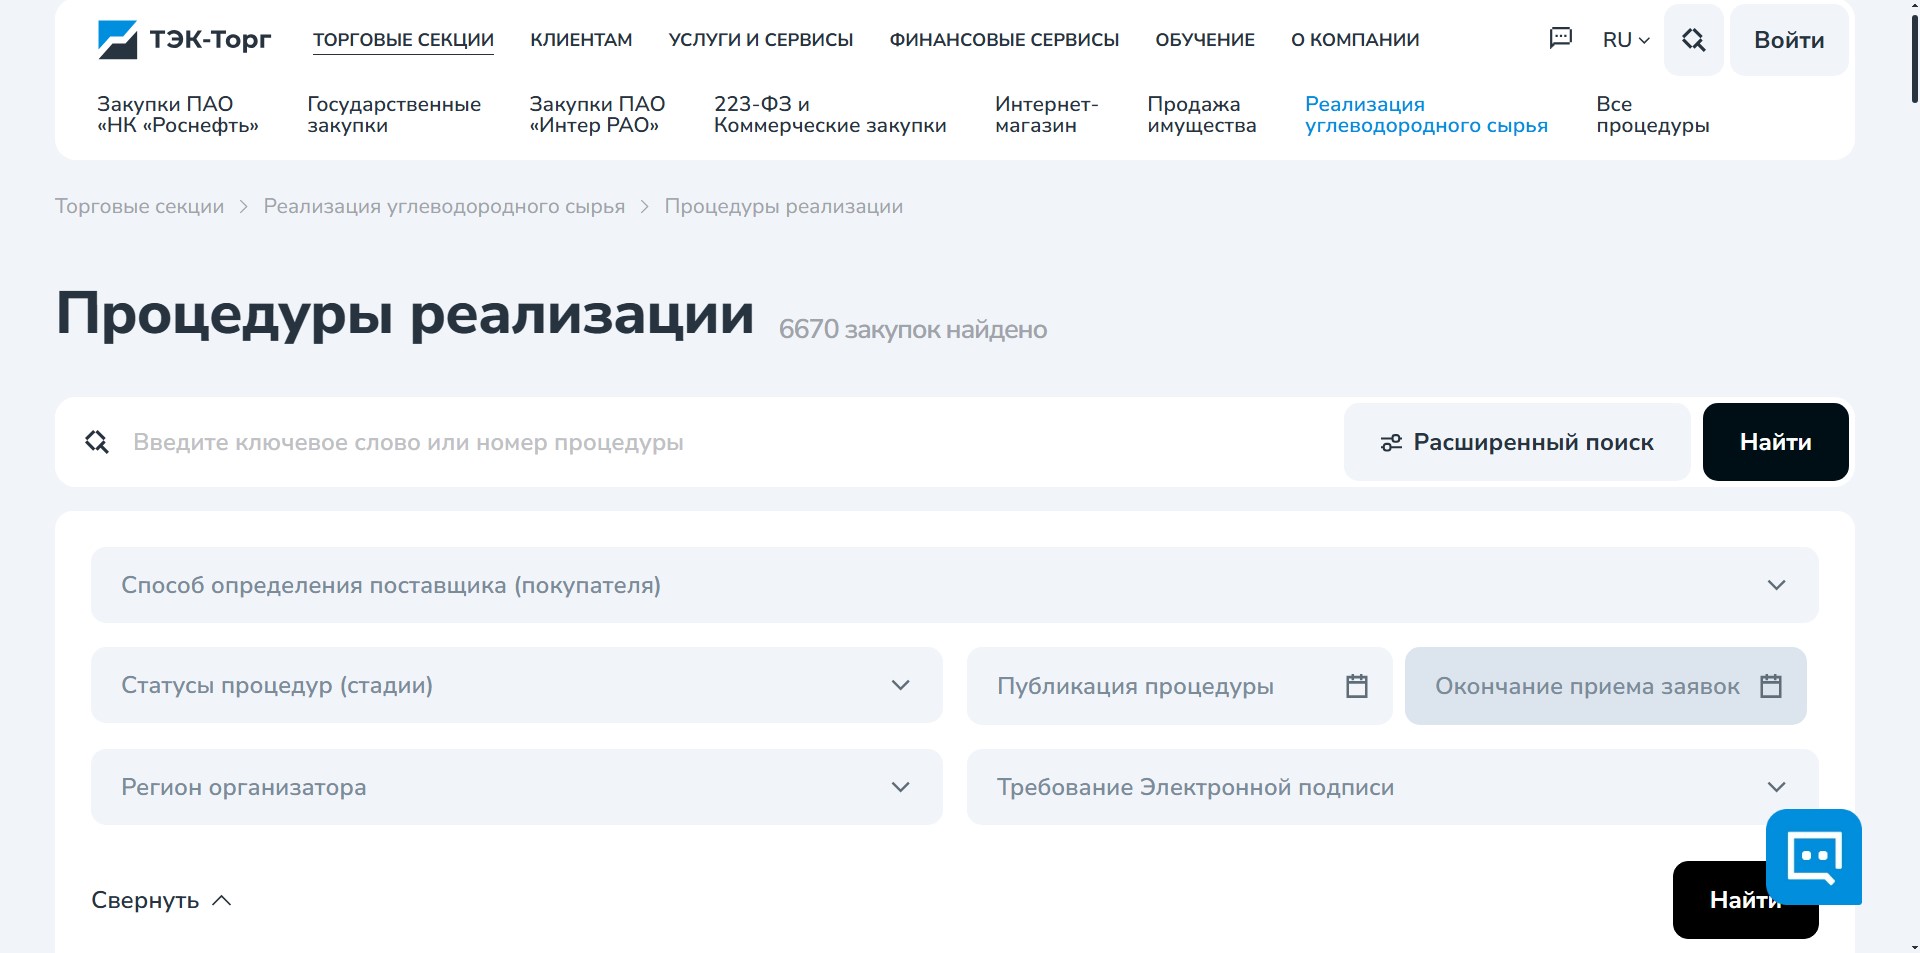Open Все процедуры section
1920x953 pixels.
pyautogui.click(x=1652, y=115)
